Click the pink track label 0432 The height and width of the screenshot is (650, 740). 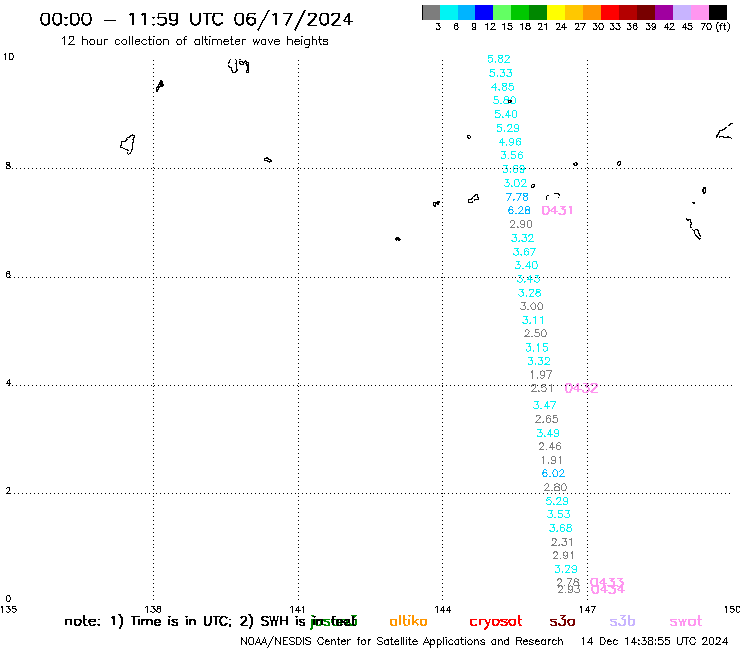point(581,388)
